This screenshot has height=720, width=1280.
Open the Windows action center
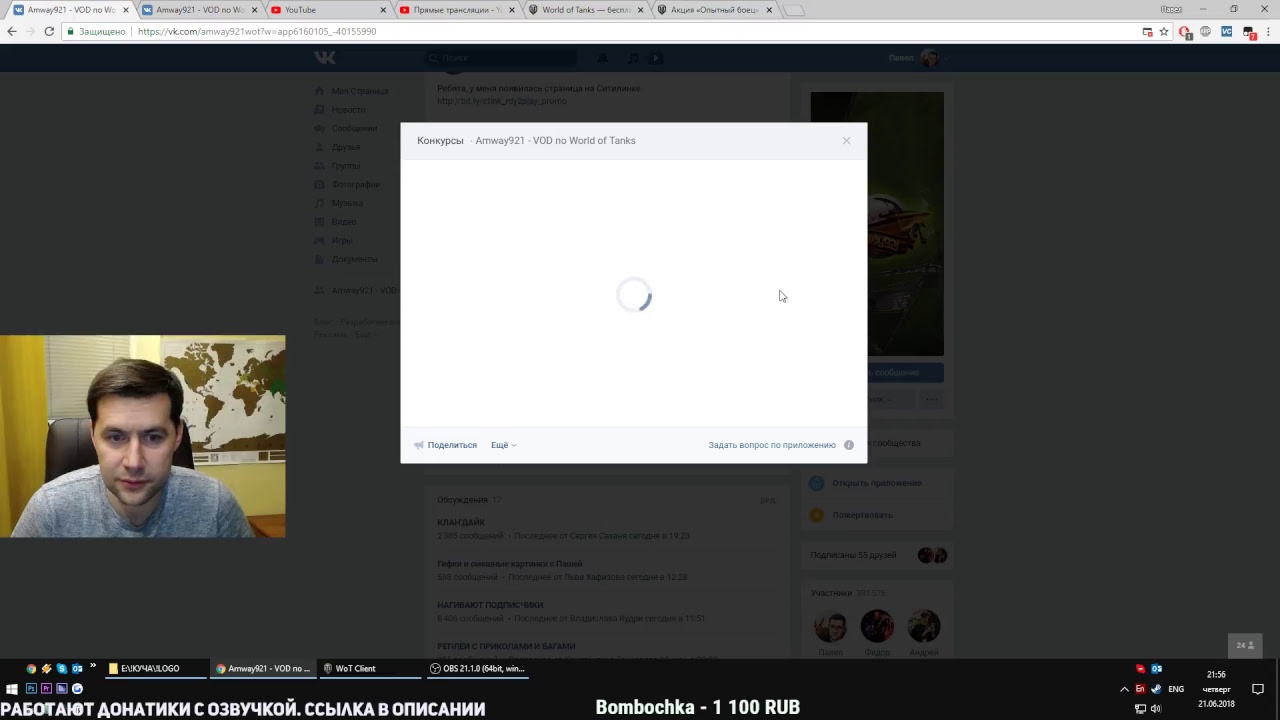click(1258, 689)
